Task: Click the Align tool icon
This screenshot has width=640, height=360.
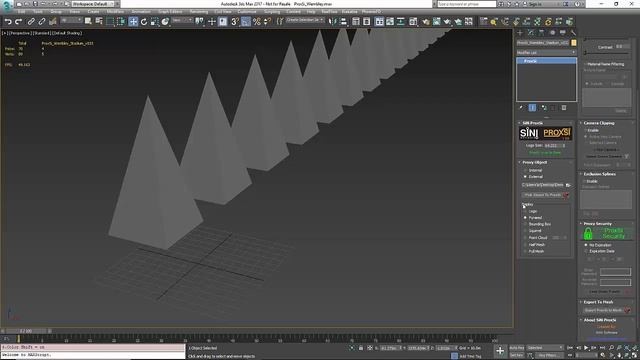Action: click(x=343, y=21)
